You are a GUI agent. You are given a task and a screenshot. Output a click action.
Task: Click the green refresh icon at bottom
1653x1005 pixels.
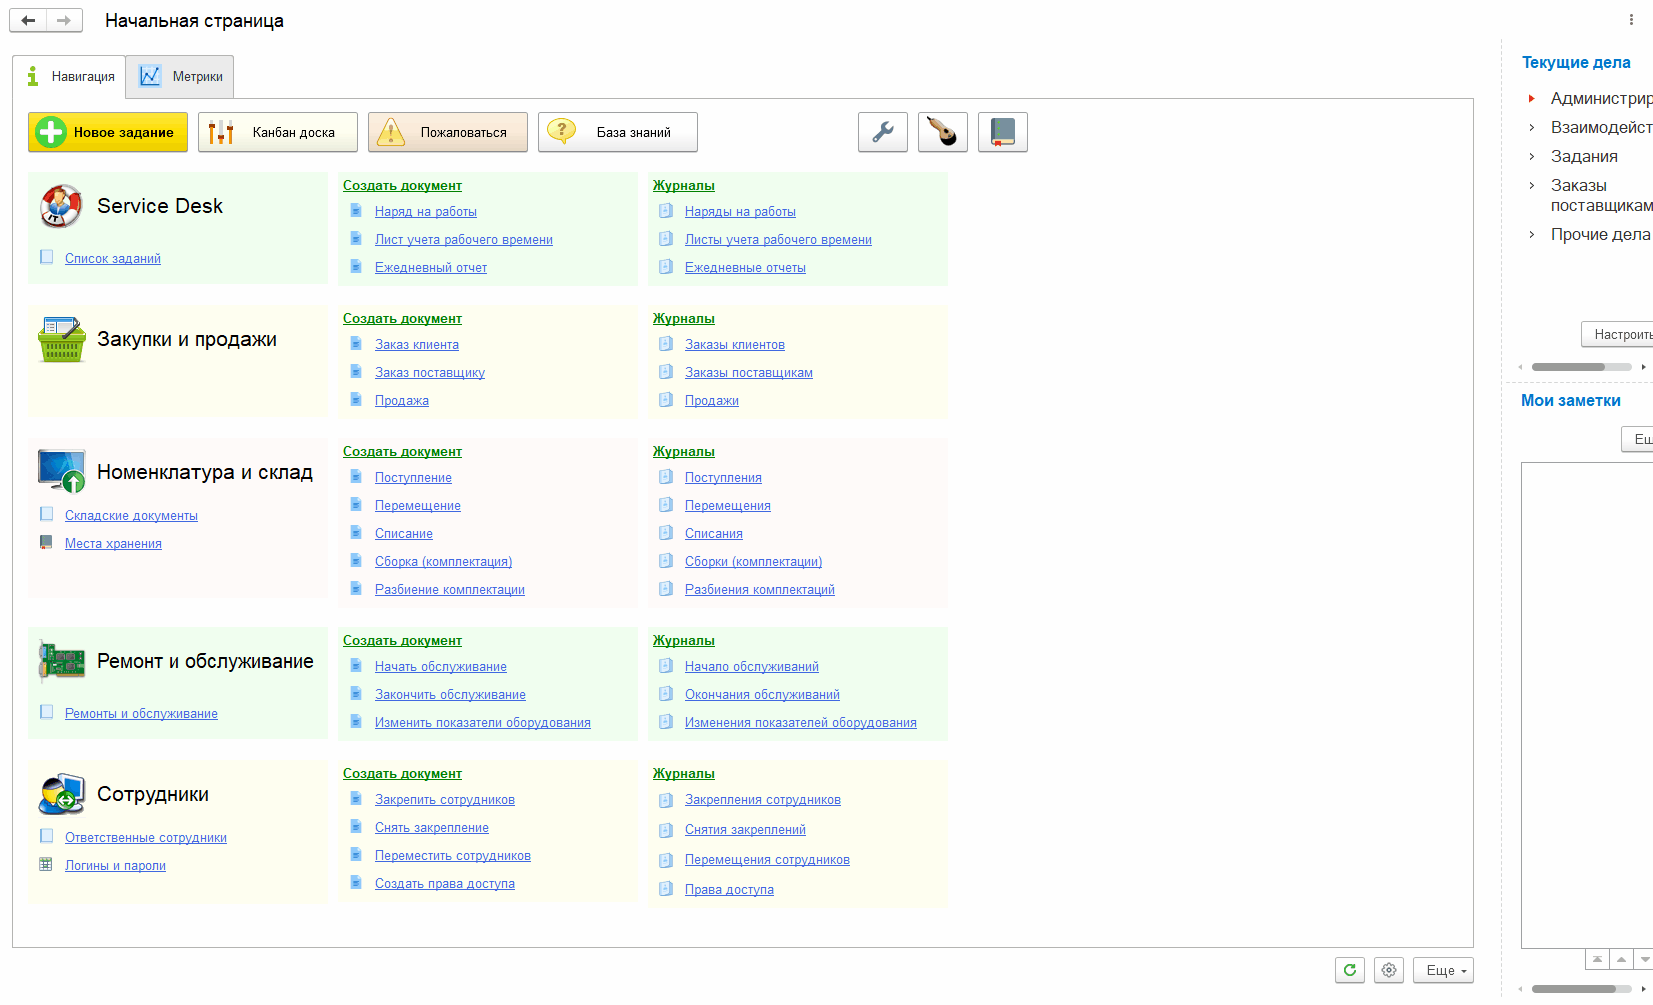1349,970
